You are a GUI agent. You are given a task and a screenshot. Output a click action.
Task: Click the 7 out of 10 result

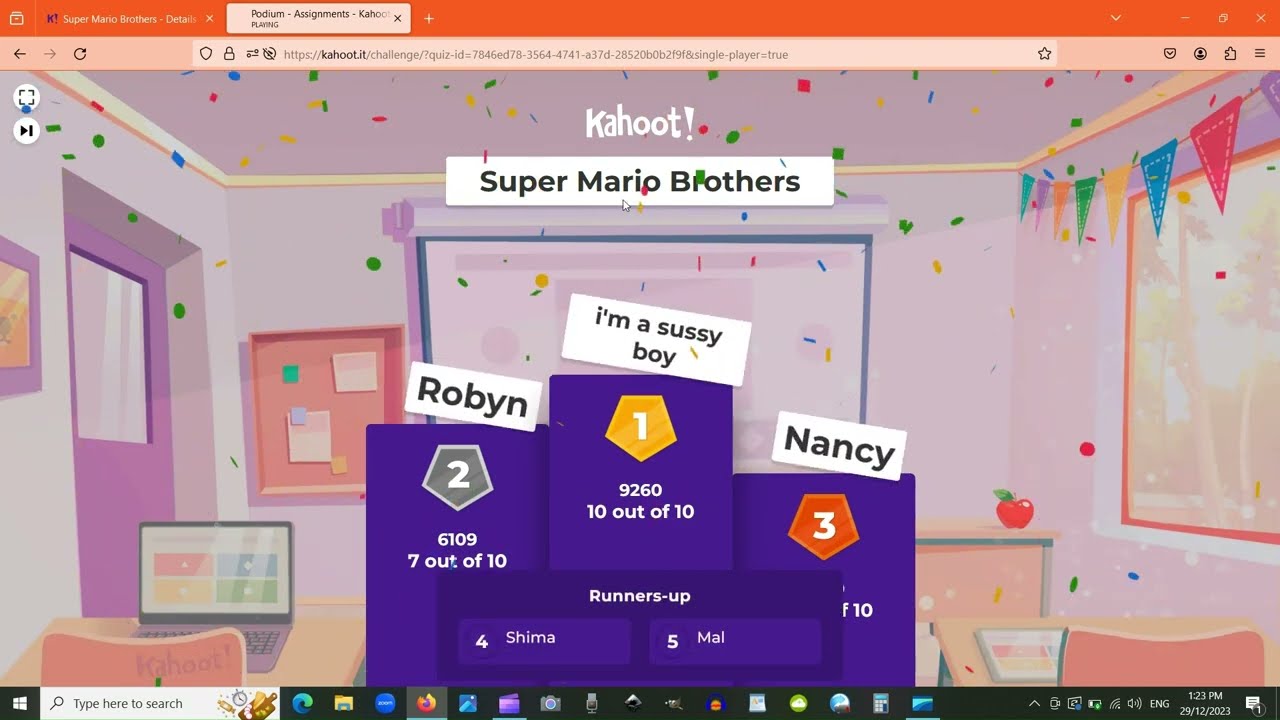coord(457,561)
